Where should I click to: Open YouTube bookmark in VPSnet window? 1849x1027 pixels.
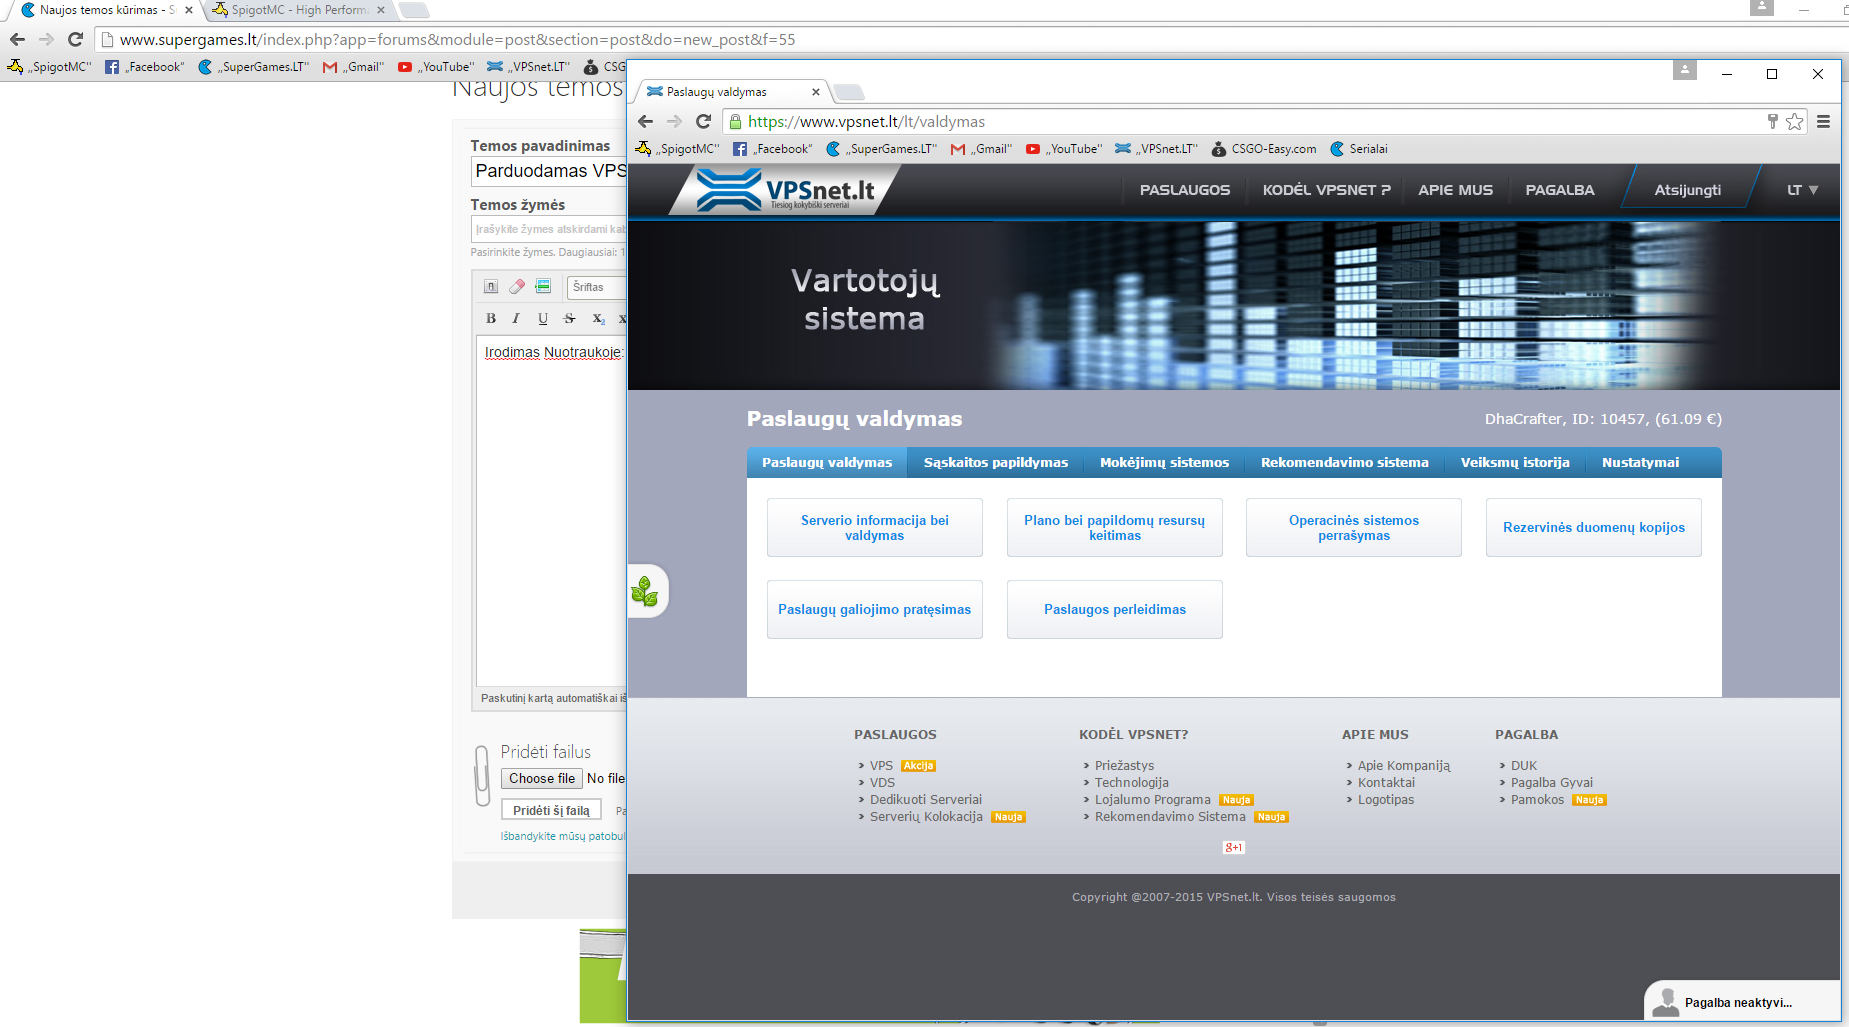(1064, 149)
